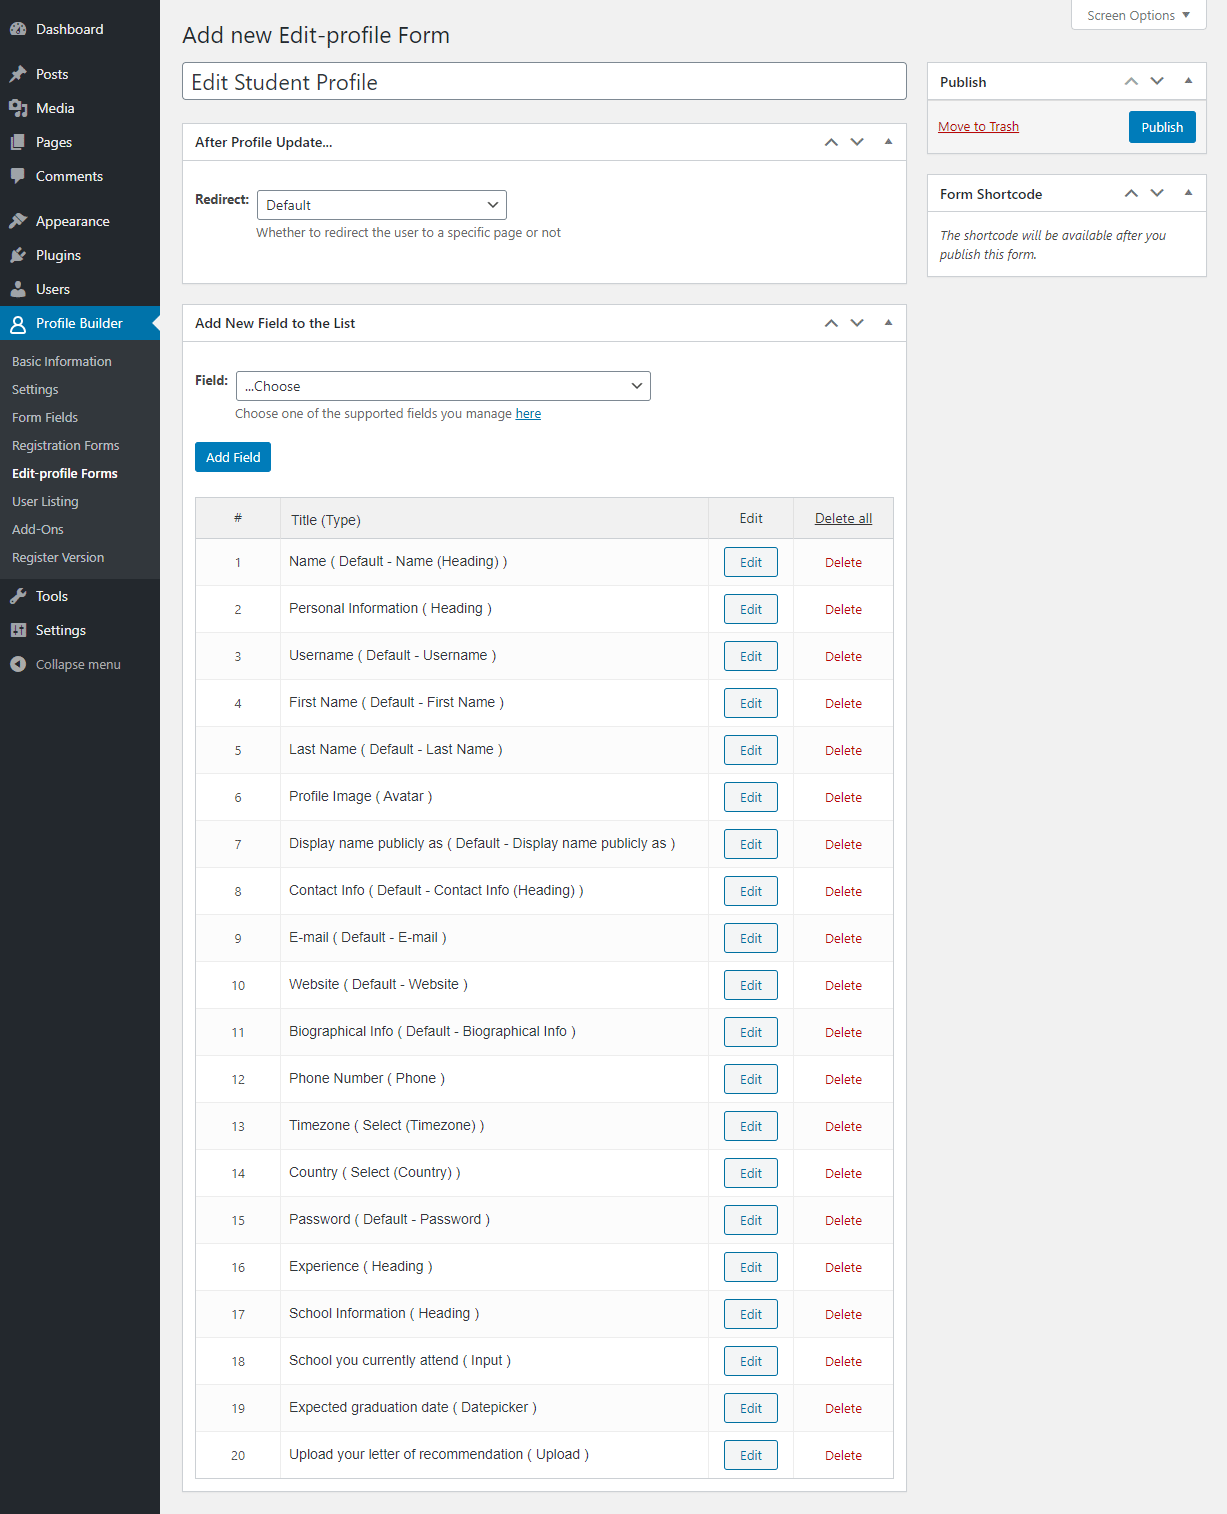This screenshot has height=1514, width=1227.
Task: Click 'Personal Information ( Heading )' row text
Action: 390,608
